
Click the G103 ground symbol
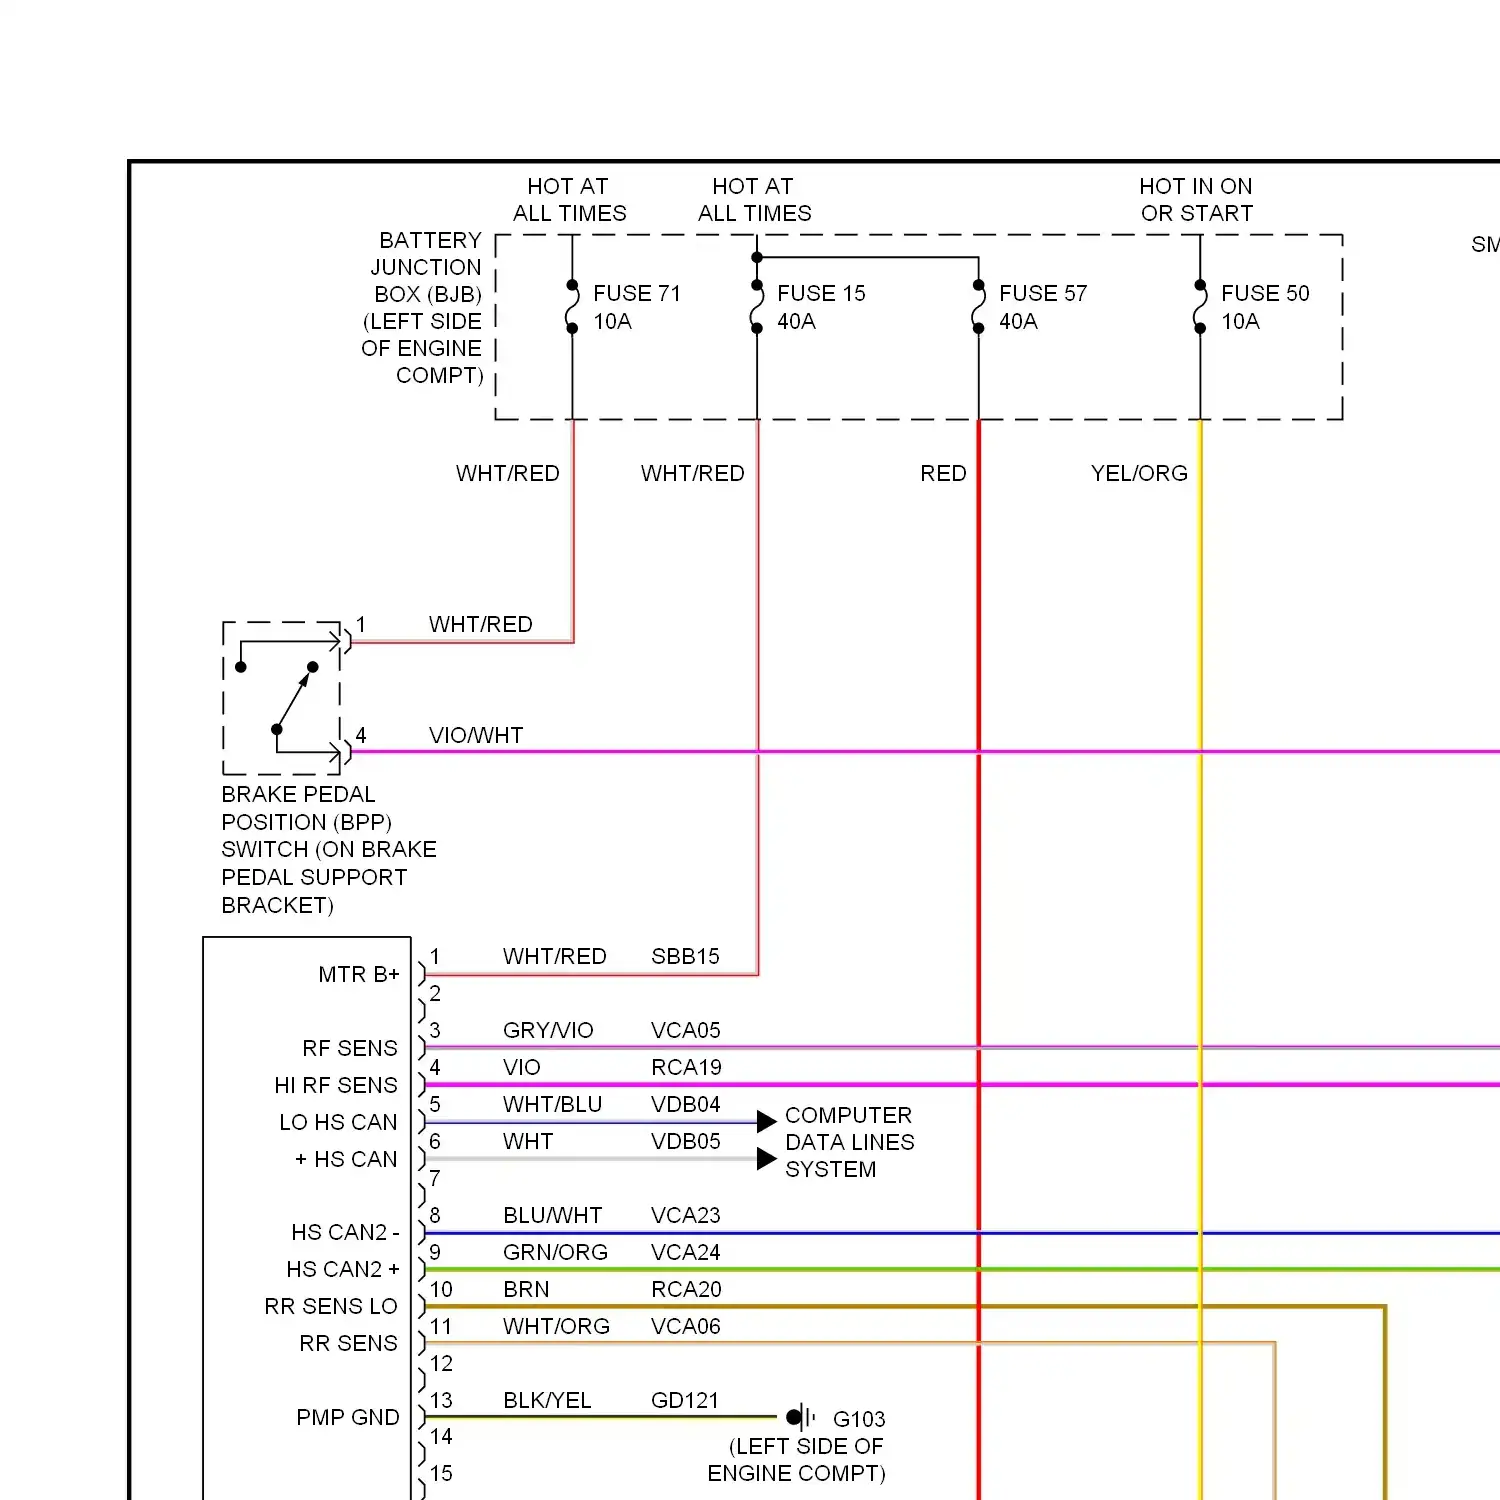801,1417
